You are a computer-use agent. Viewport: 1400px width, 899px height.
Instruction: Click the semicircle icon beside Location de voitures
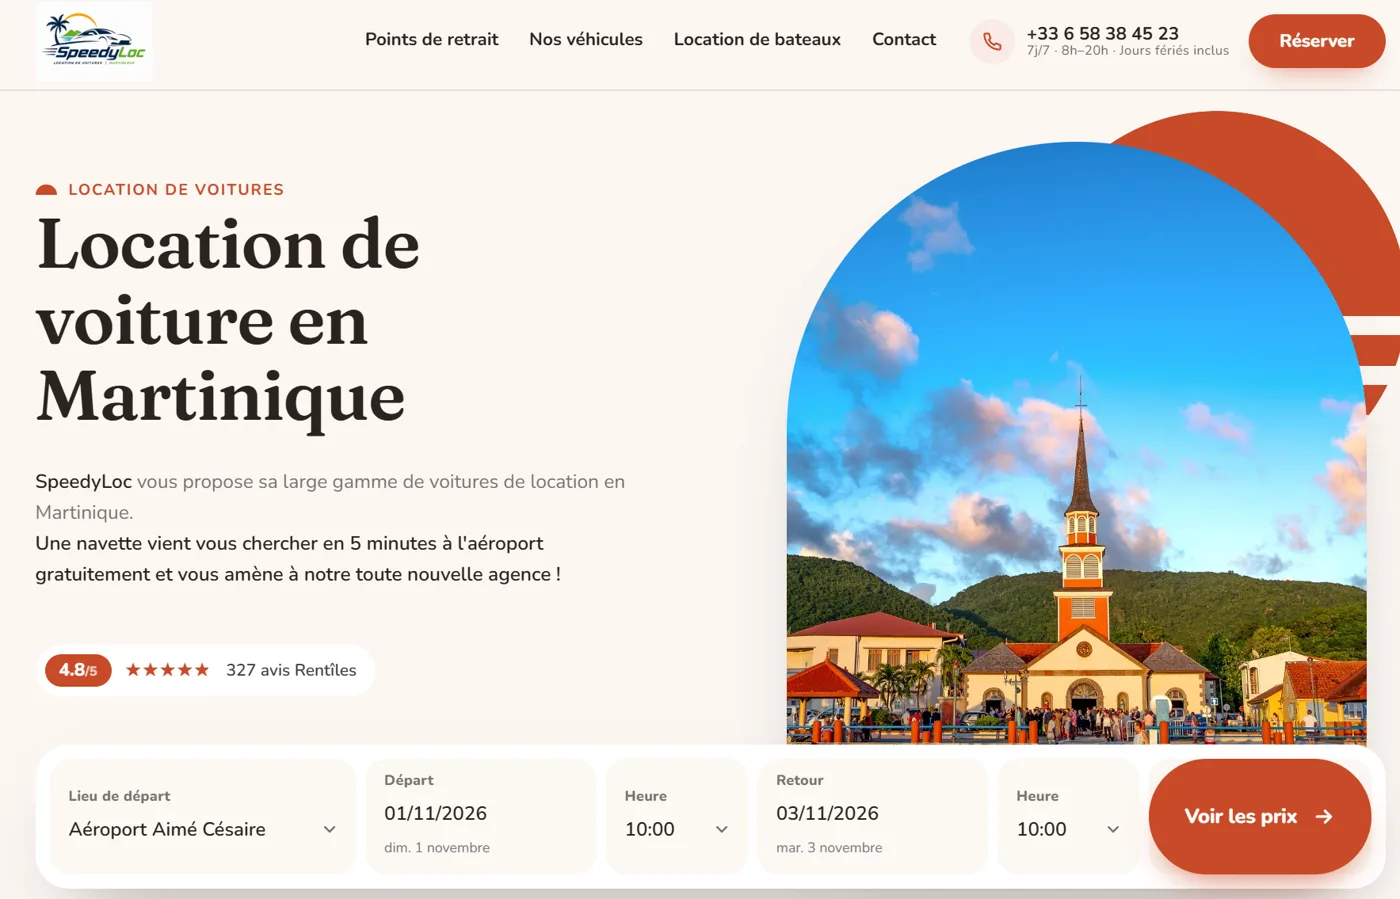click(46, 190)
